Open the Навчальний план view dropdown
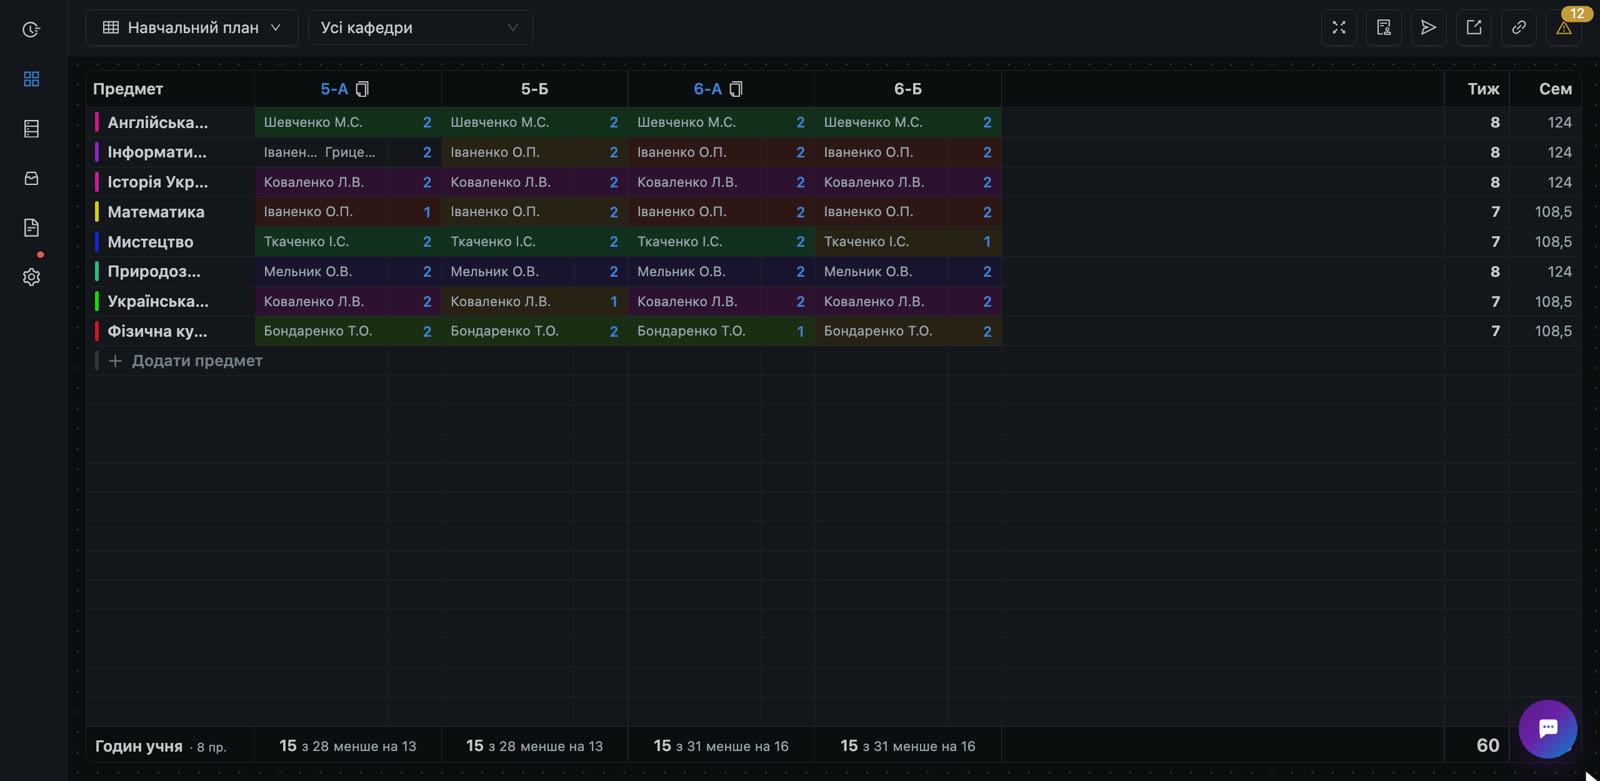 pyautogui.click(x=192, y=28)
